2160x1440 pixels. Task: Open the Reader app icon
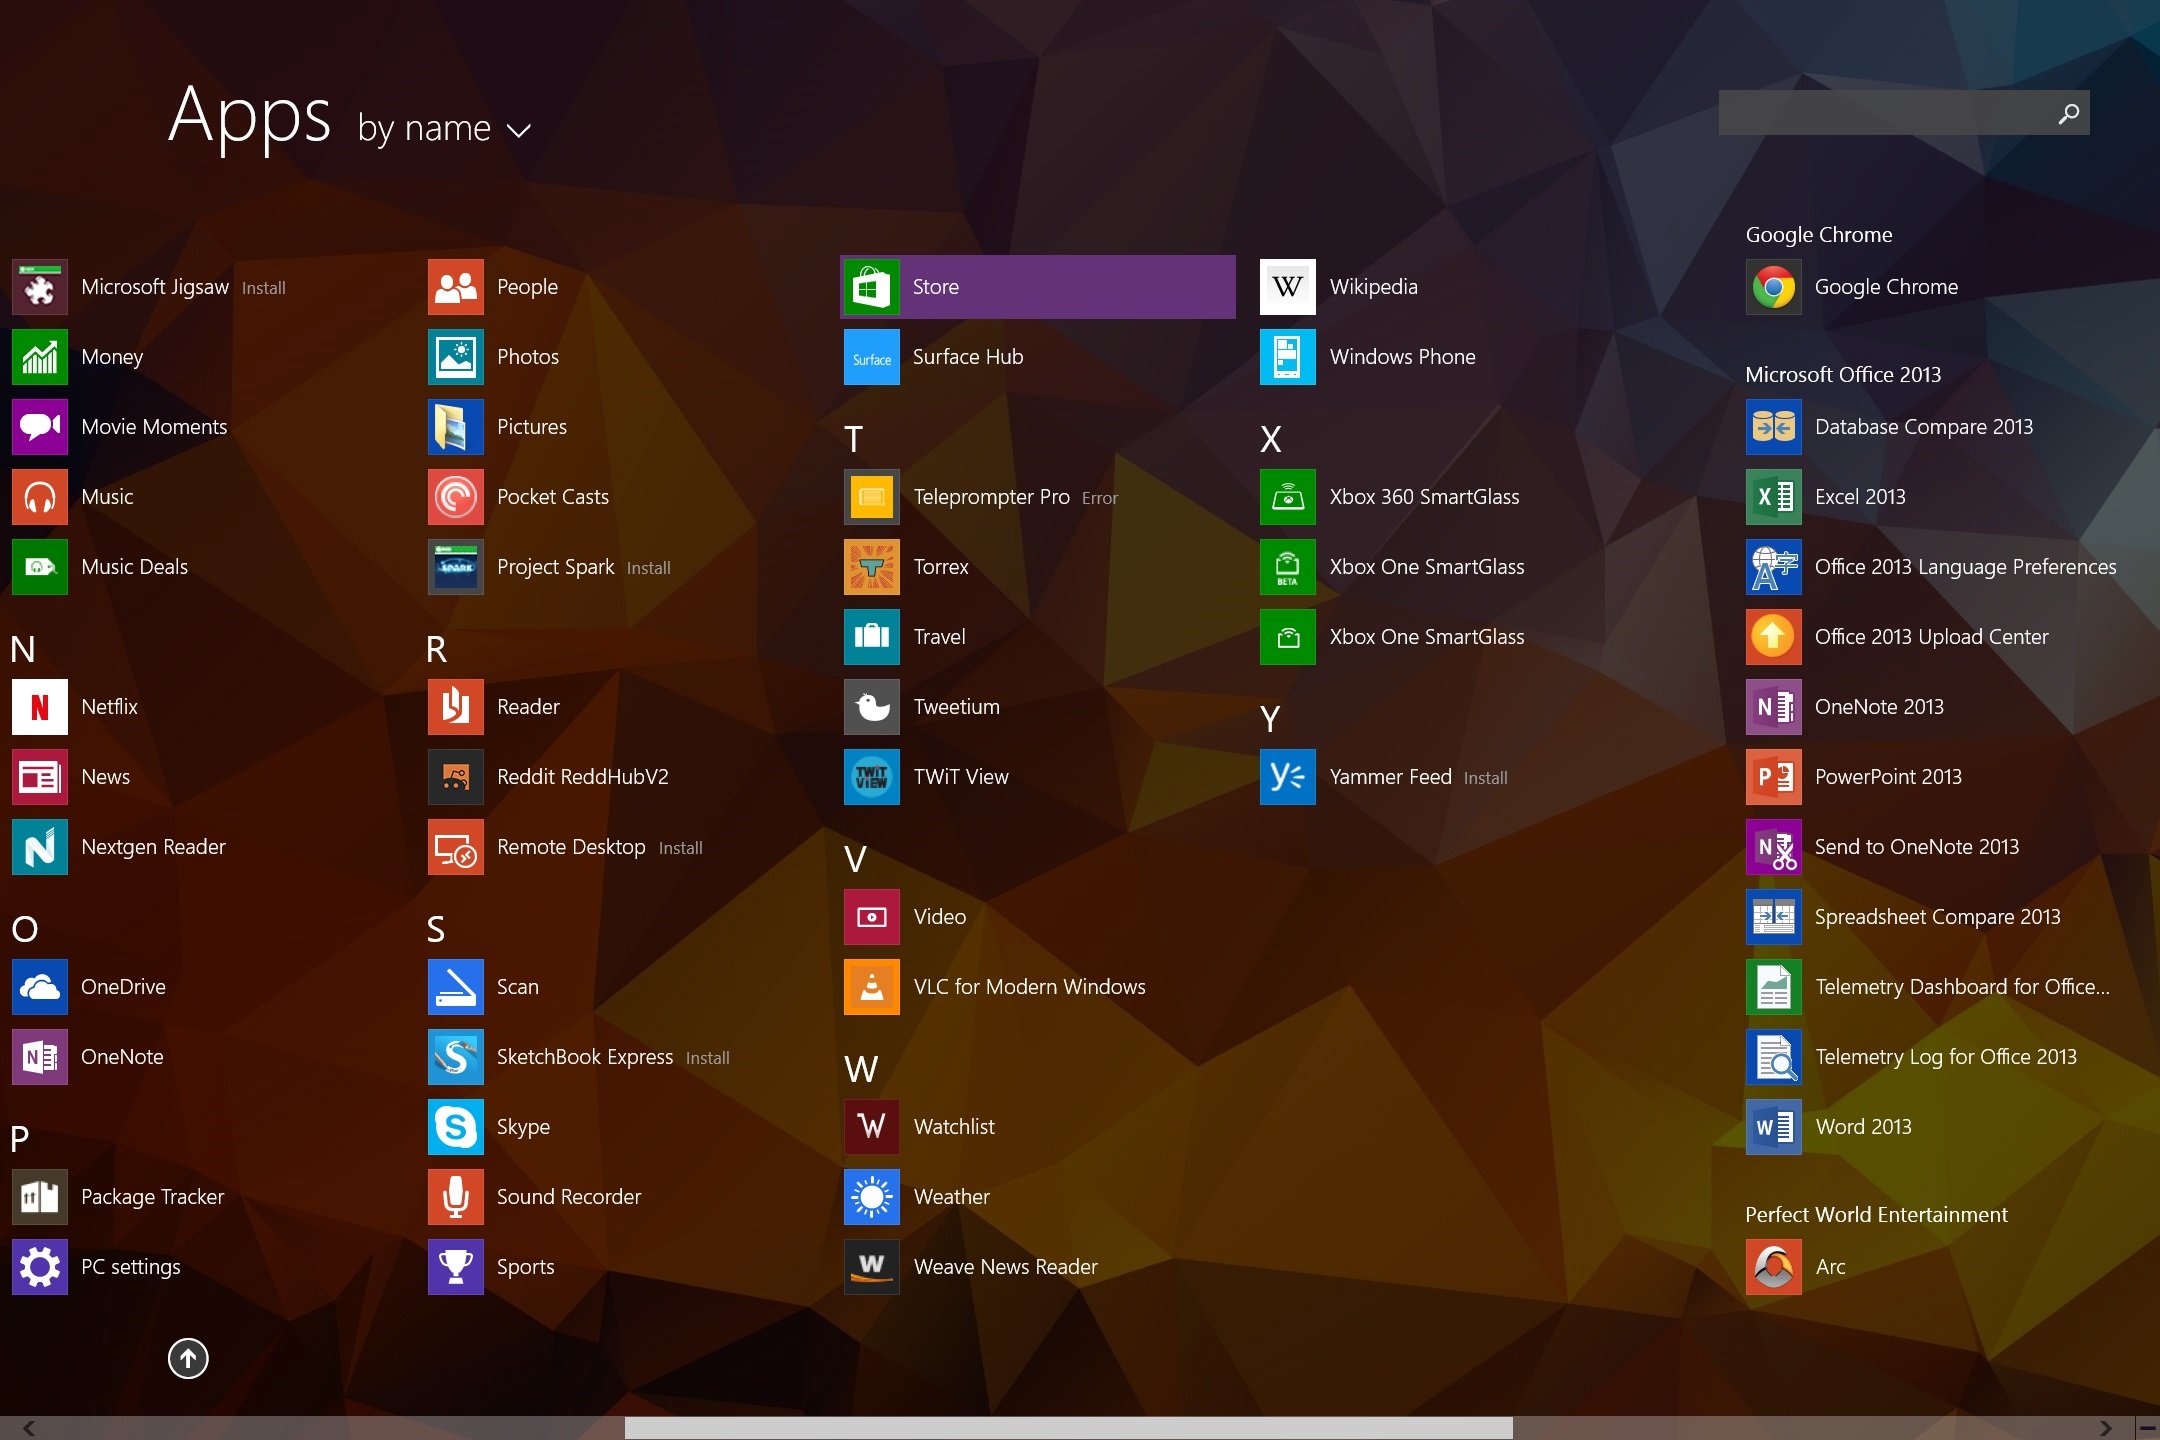pos(456,707)
